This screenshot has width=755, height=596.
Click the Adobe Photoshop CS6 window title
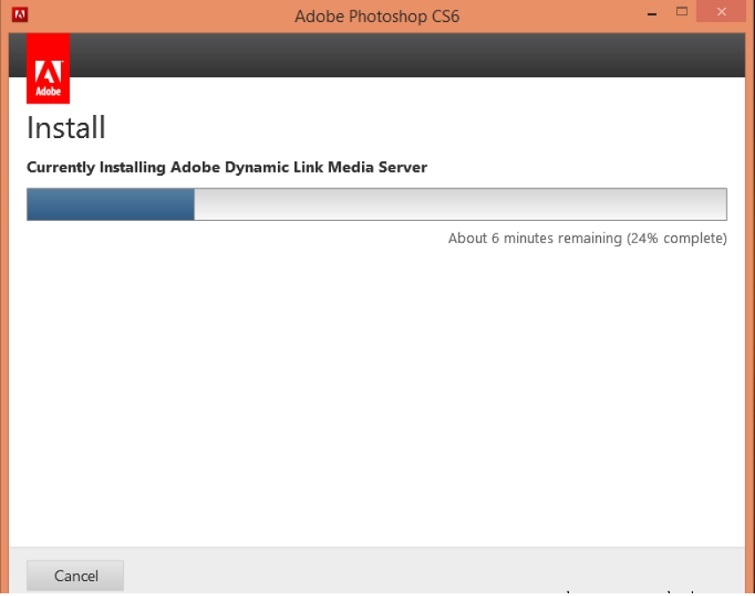(x=377, y=16)
